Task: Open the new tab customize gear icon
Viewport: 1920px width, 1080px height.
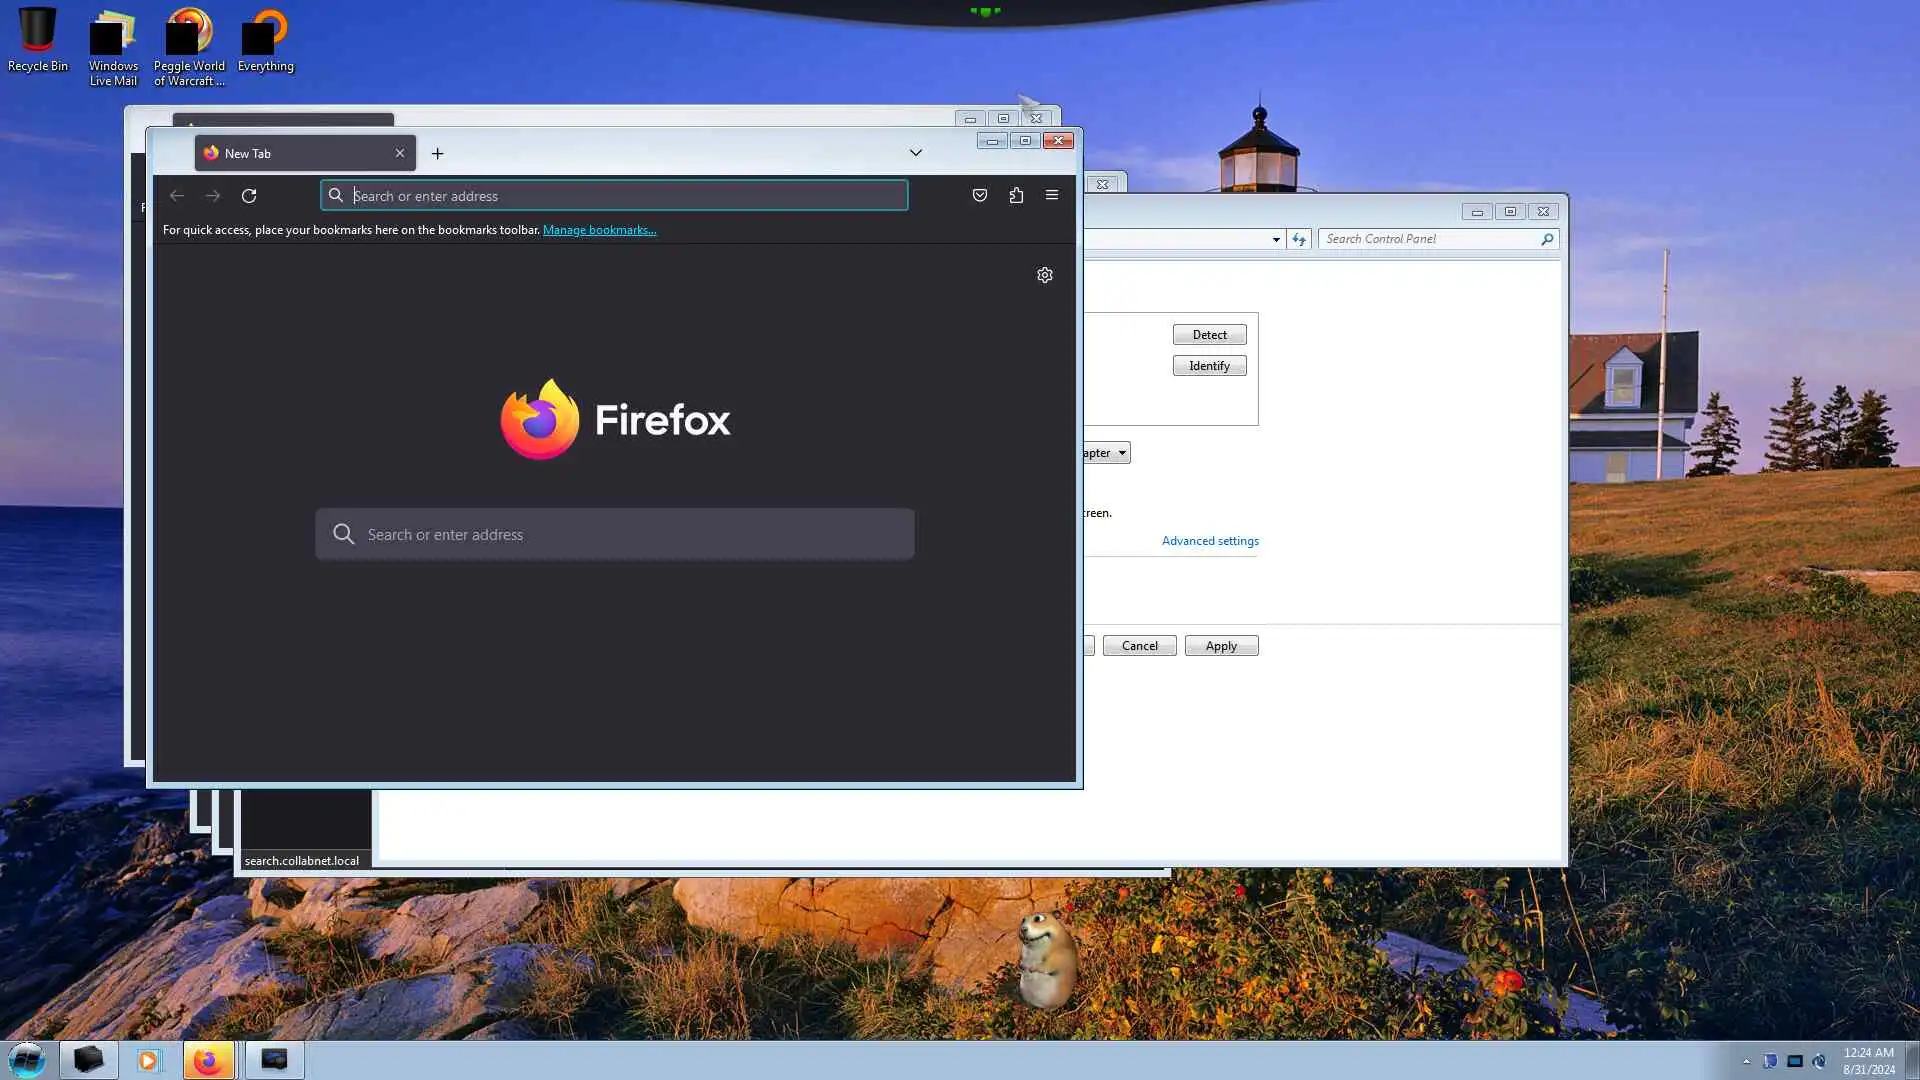Action: pyautogui.click(x=1044, y=275)
